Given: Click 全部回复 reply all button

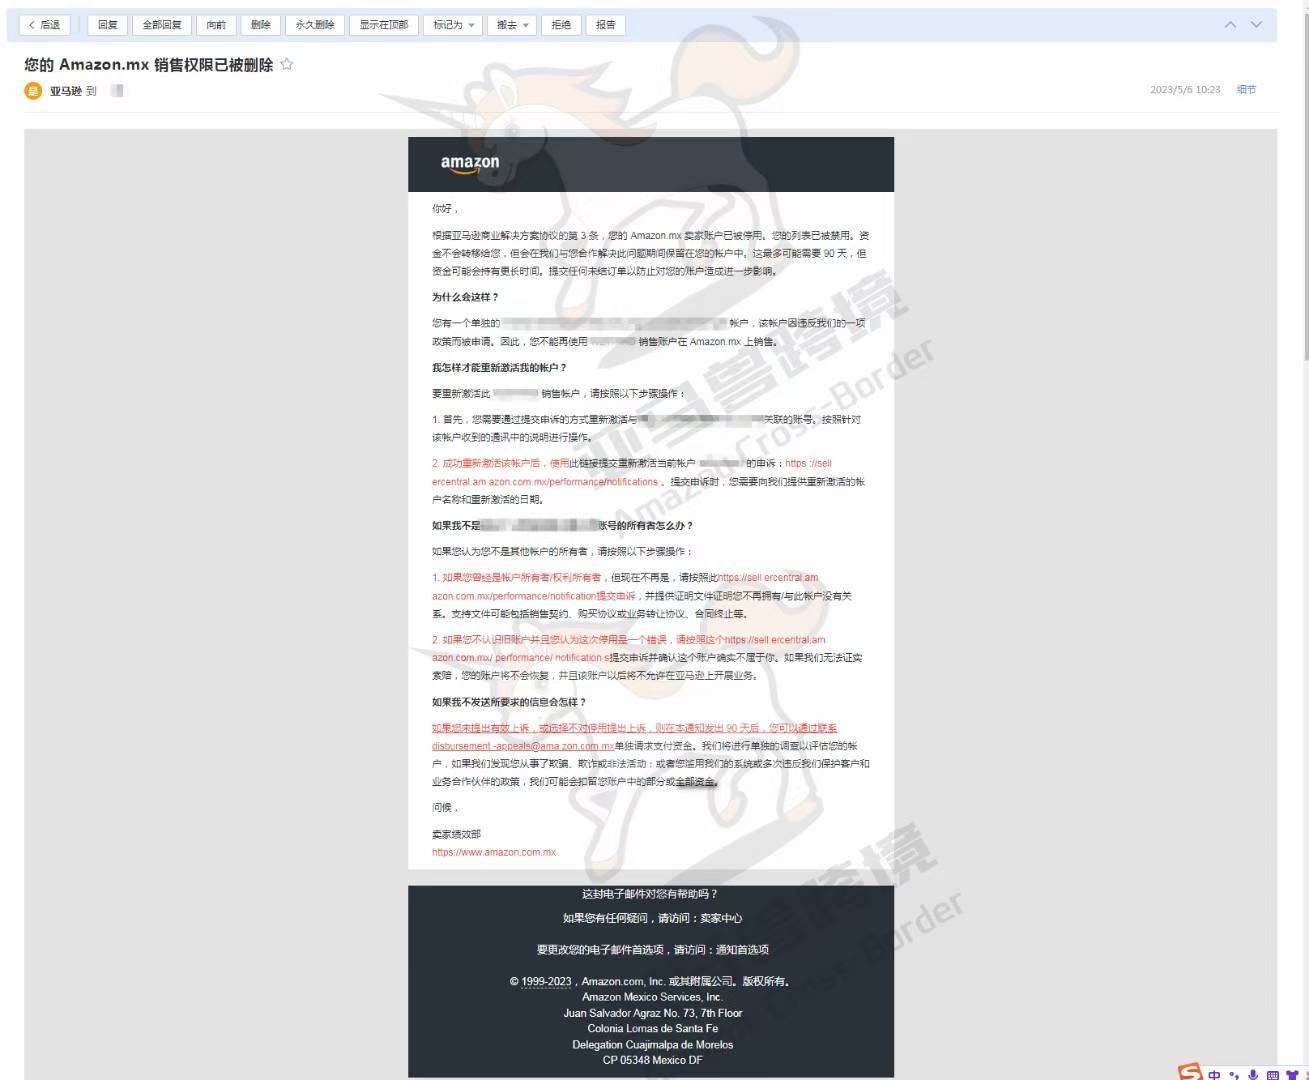Looking at the screenshot, I should pos(162,25).
